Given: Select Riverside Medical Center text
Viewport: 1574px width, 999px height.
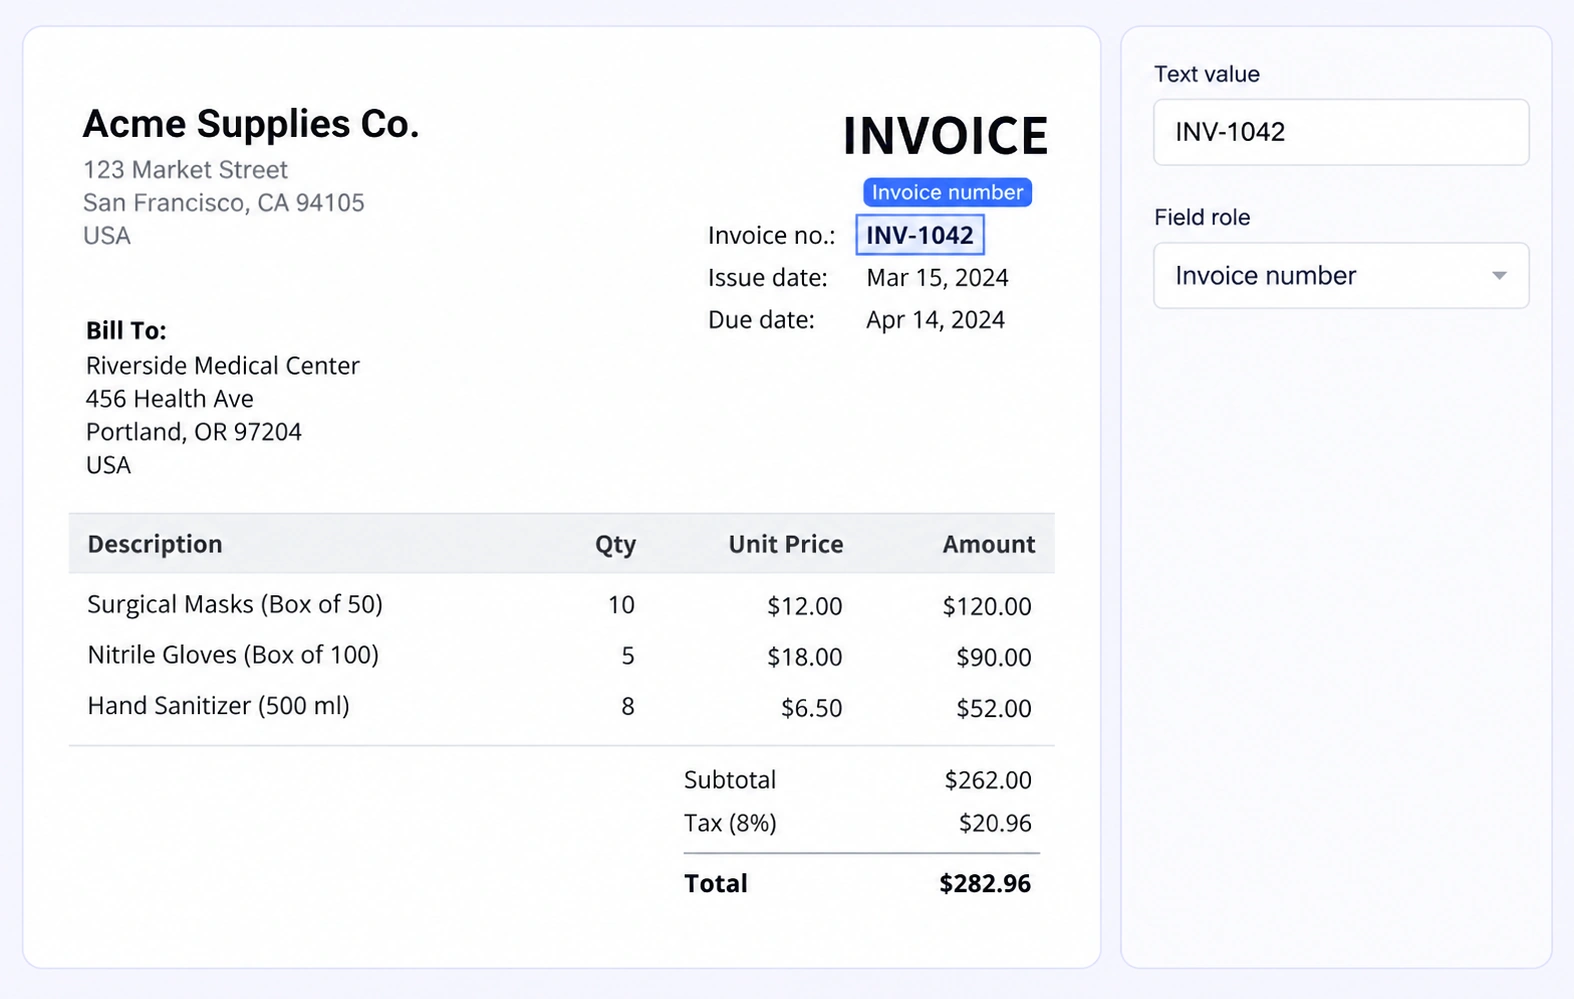Looking at the screenshot, I should click(223, 366).
